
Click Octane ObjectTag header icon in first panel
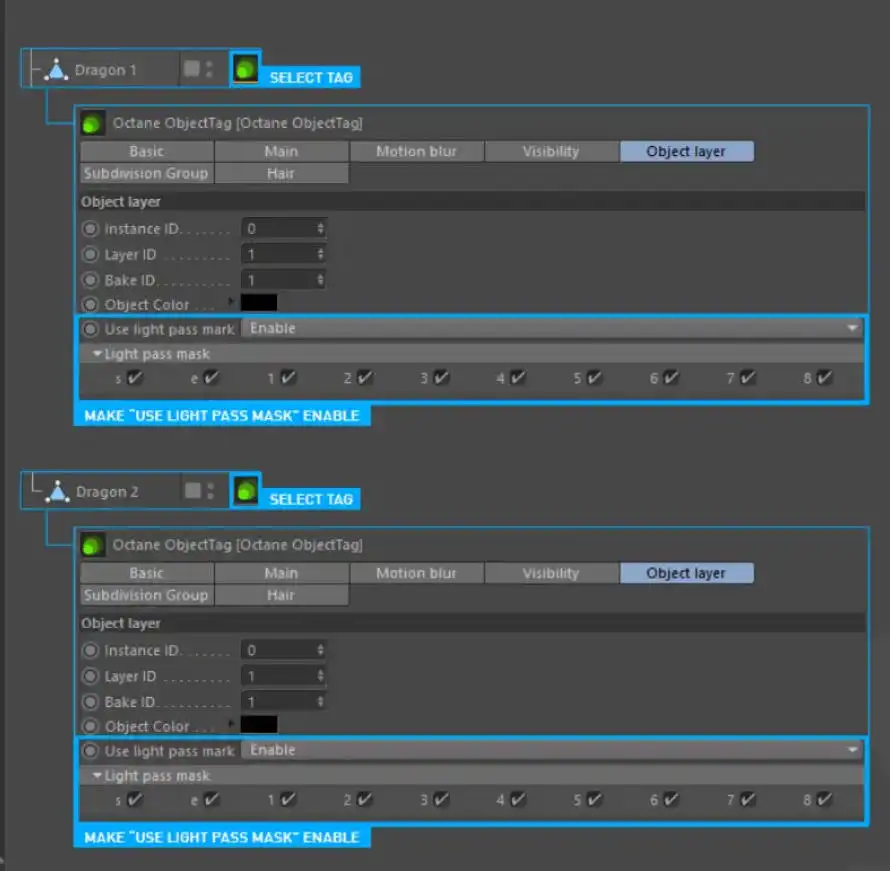[x=93, y=123]
